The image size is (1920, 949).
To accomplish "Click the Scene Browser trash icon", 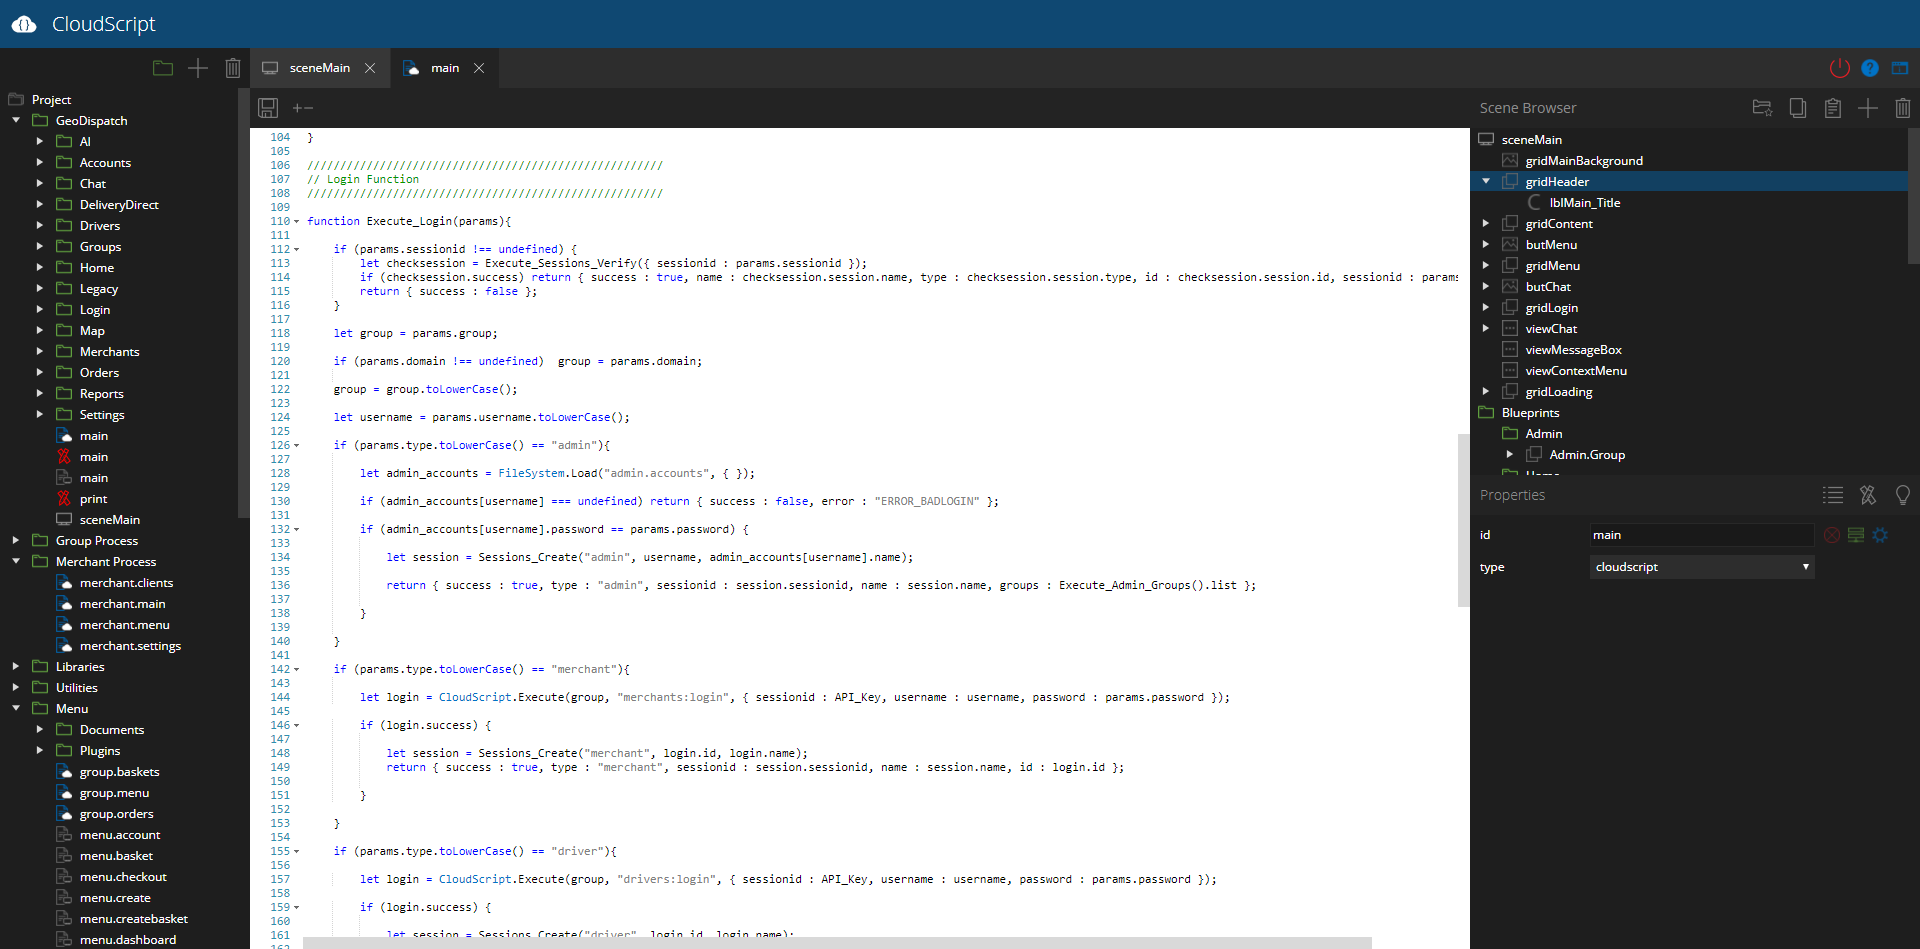I will point(1902,108).
